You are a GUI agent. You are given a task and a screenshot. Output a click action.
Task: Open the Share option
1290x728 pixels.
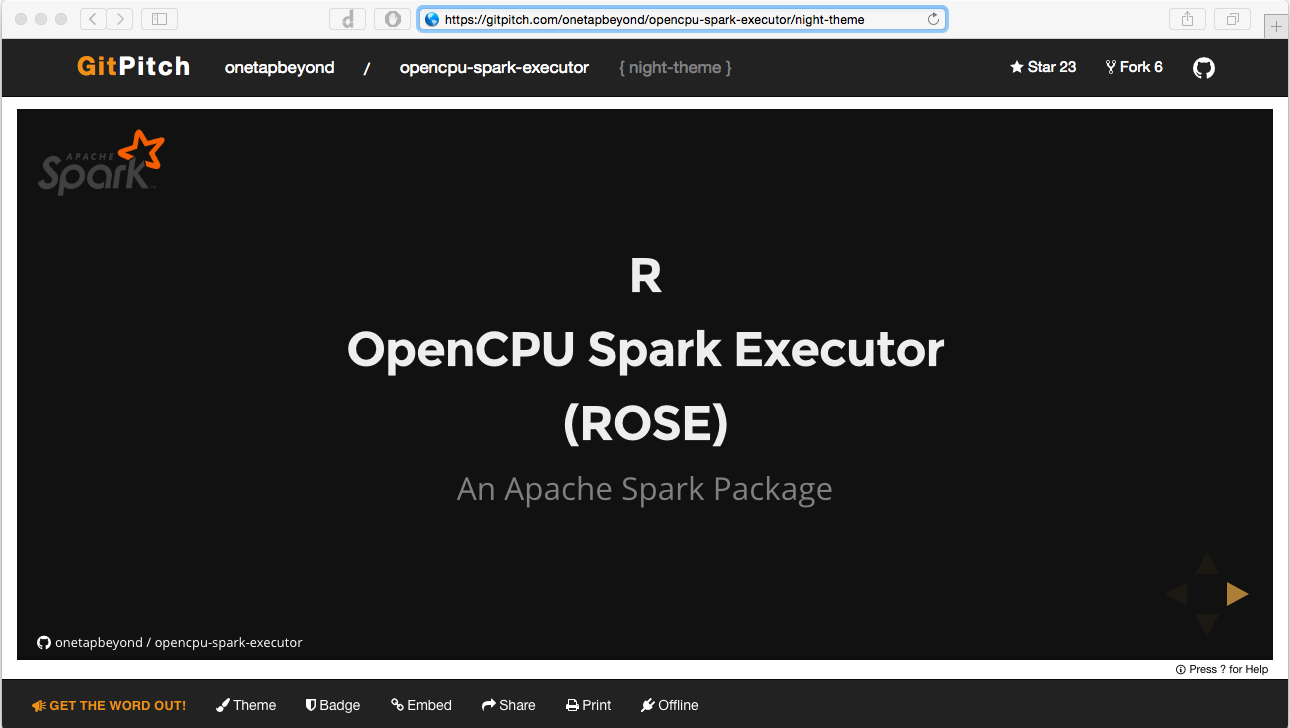pos(508,705)
